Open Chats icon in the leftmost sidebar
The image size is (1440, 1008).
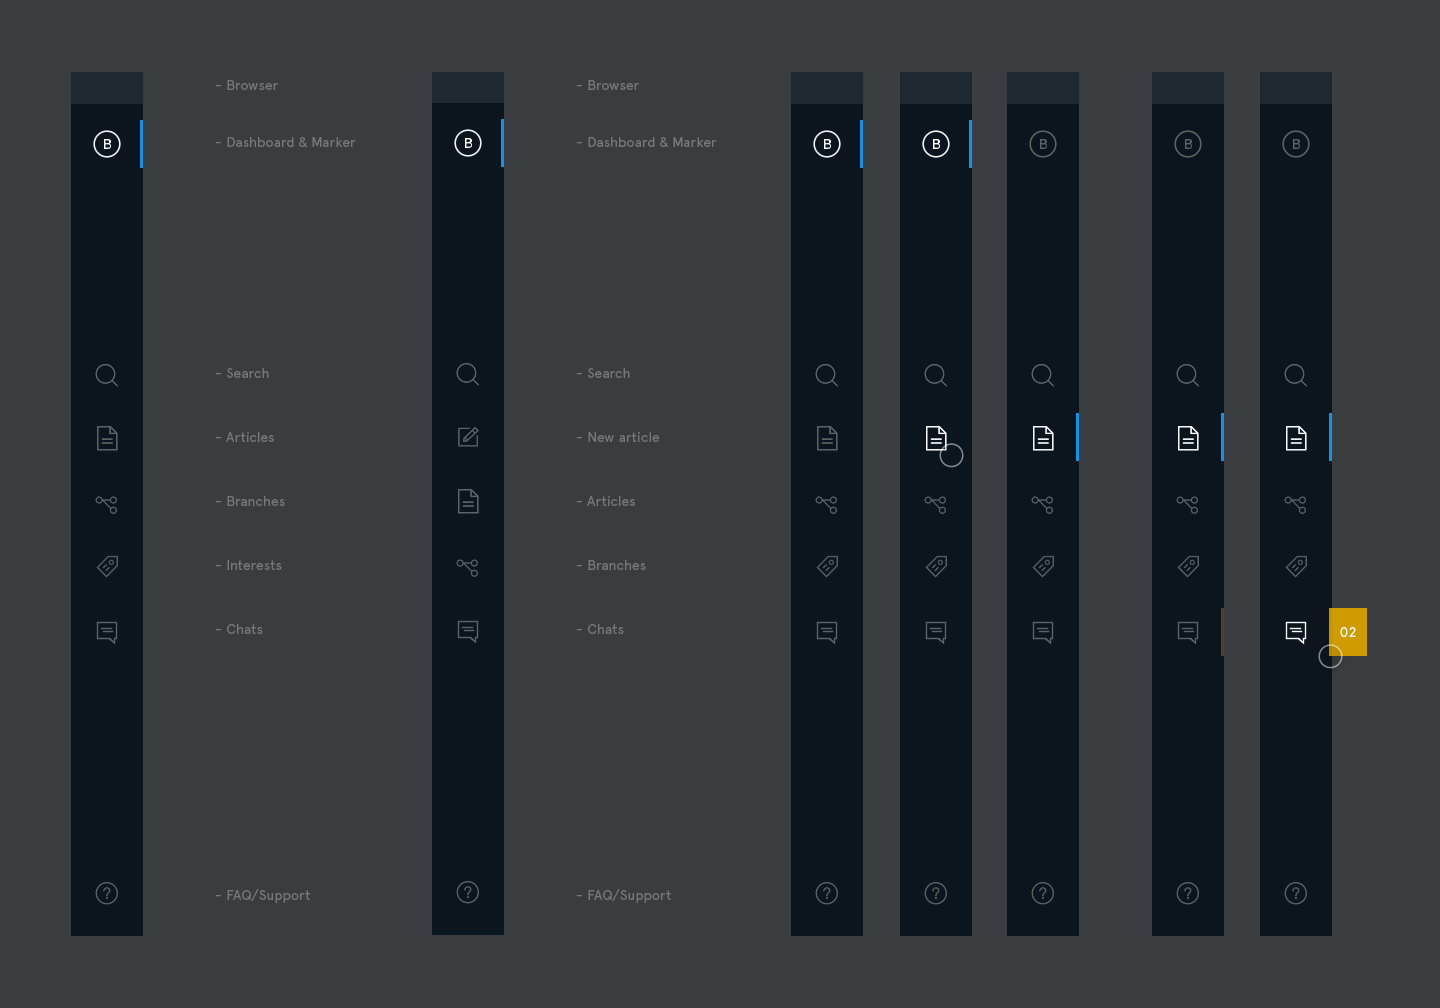(x=107, y=632)
